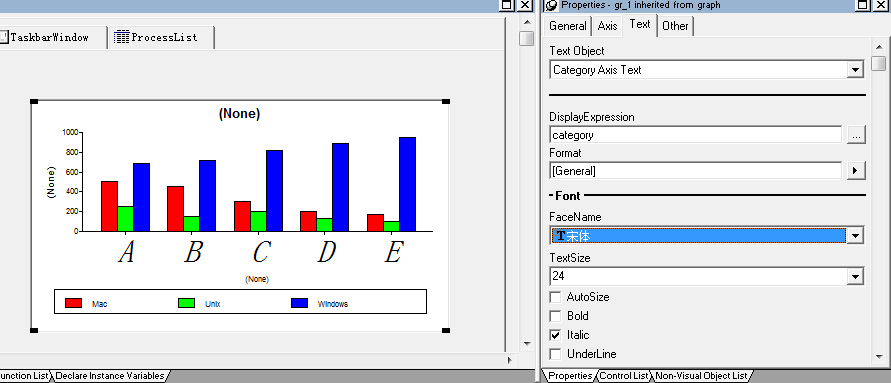This screenshot has height=383, width=891.
Task: Click the green Unix legend swatch
Action: click(x=186, y=303)
